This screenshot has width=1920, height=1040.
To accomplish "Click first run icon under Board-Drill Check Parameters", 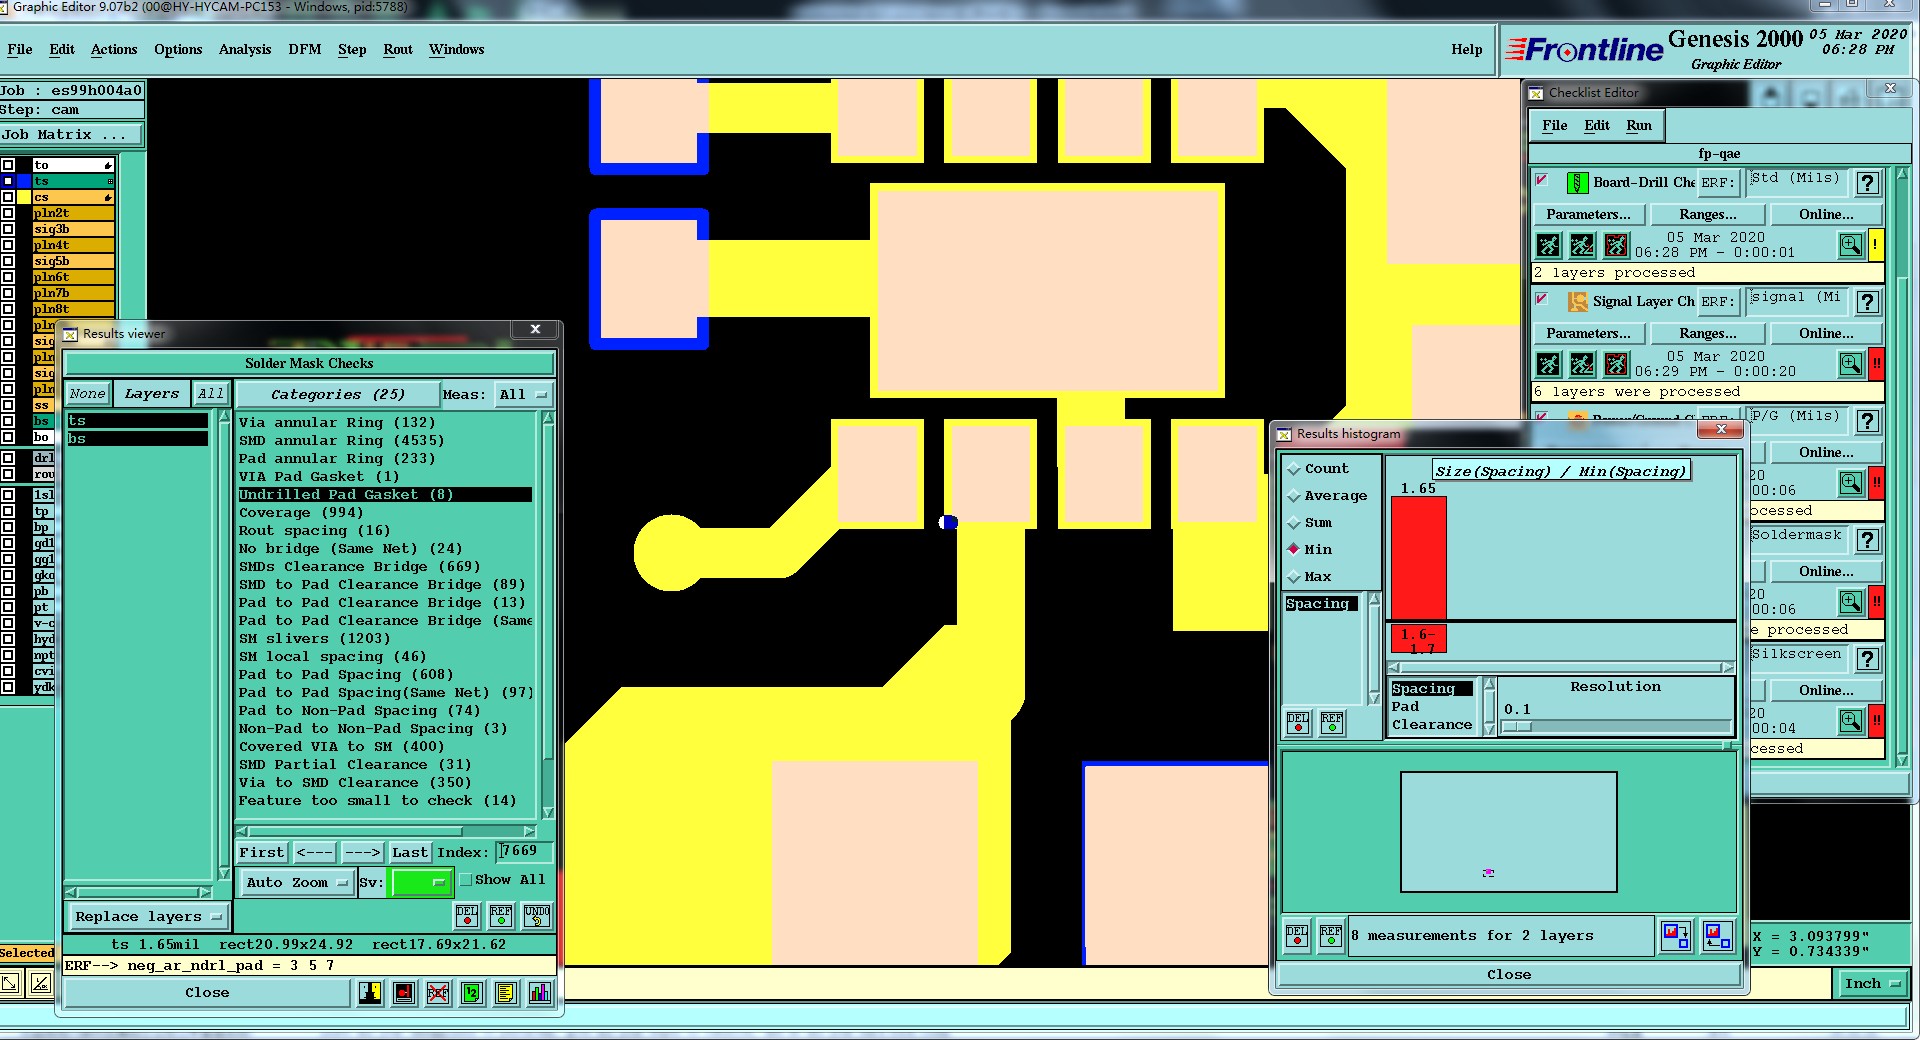I will [x=1548, y=244].
